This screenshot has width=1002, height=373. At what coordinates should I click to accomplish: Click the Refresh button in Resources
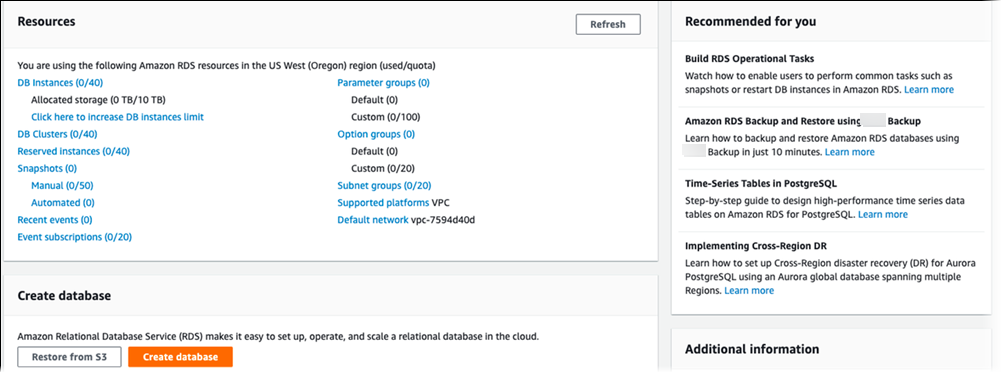click(608, 24)
